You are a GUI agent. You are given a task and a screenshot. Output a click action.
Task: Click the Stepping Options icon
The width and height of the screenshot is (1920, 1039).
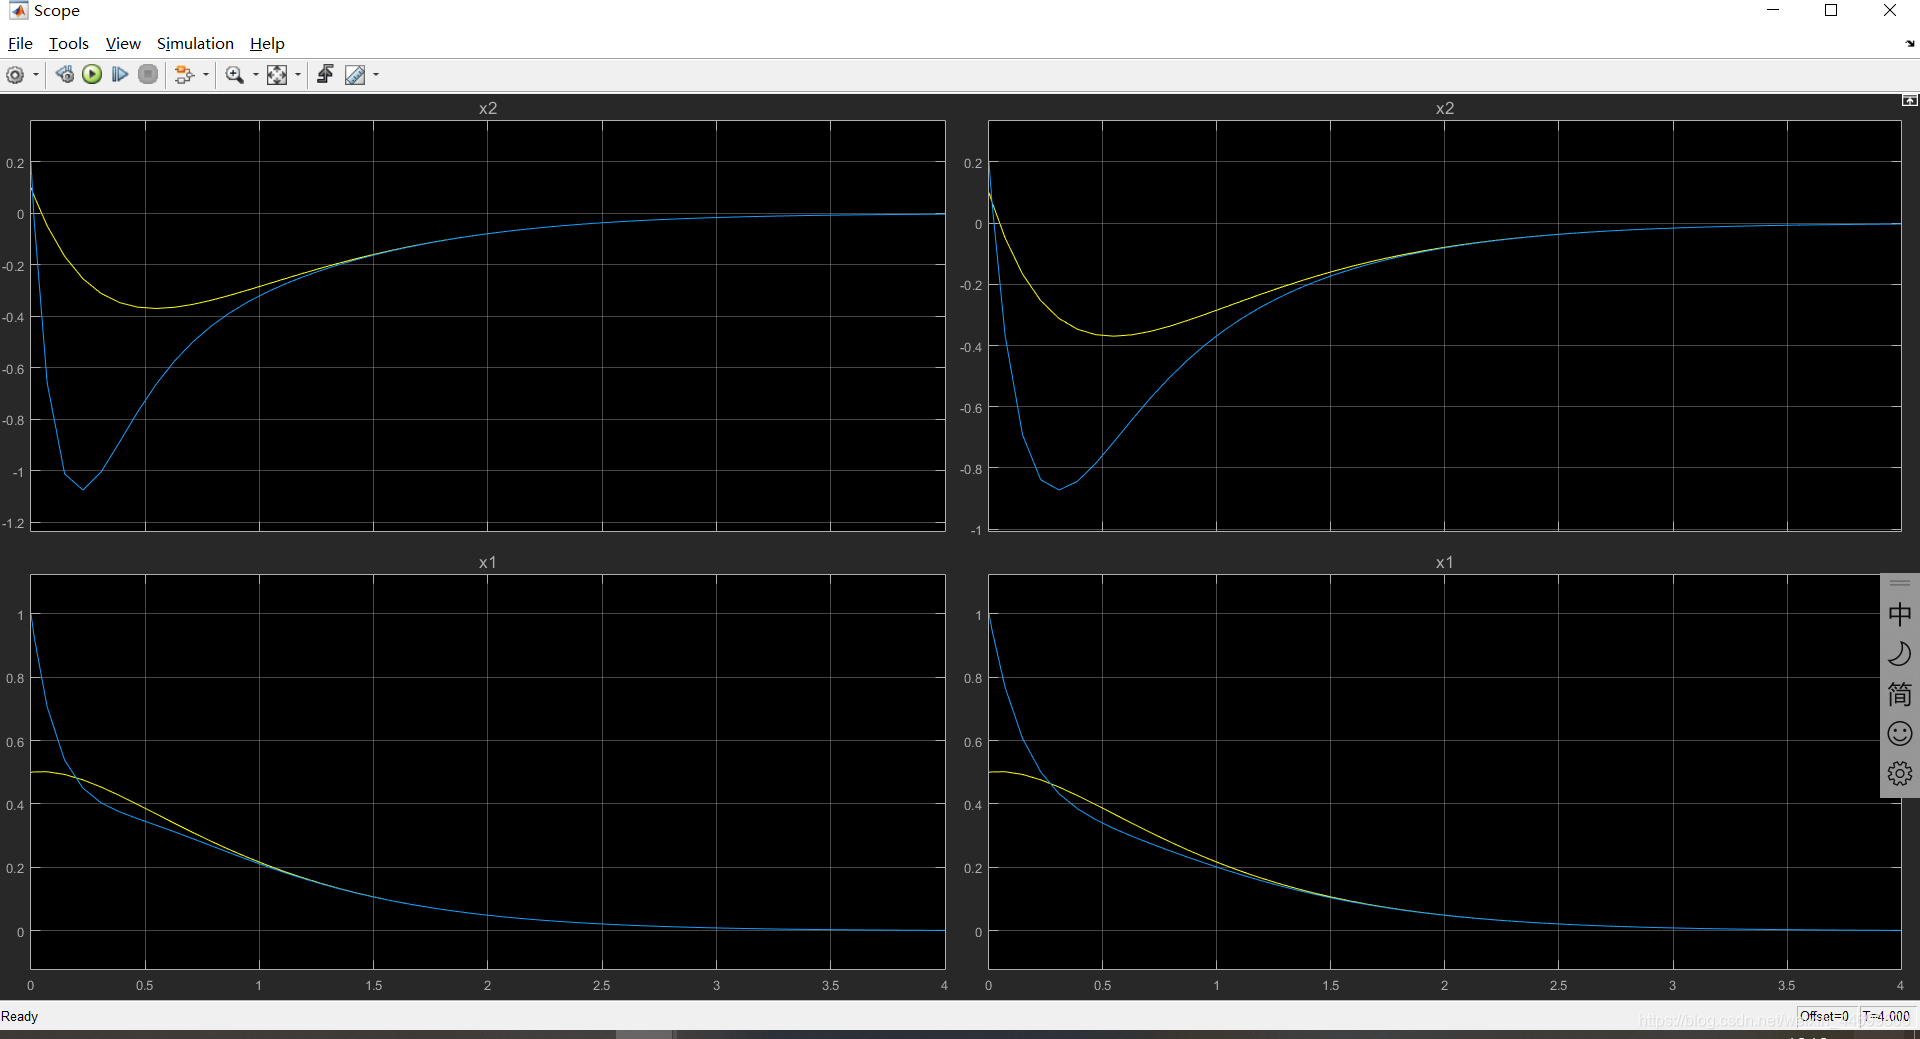[x=64, y=75]
